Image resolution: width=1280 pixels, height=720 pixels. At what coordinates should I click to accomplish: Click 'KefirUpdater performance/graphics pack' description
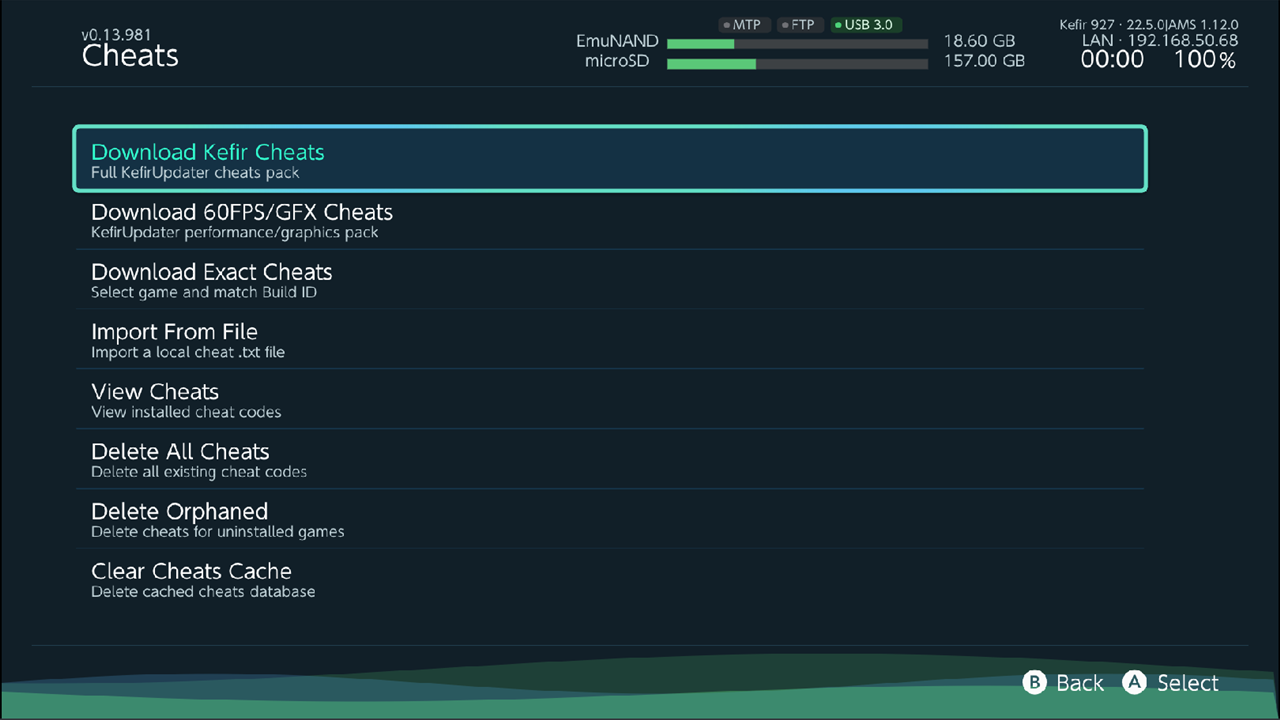[235, 233]
